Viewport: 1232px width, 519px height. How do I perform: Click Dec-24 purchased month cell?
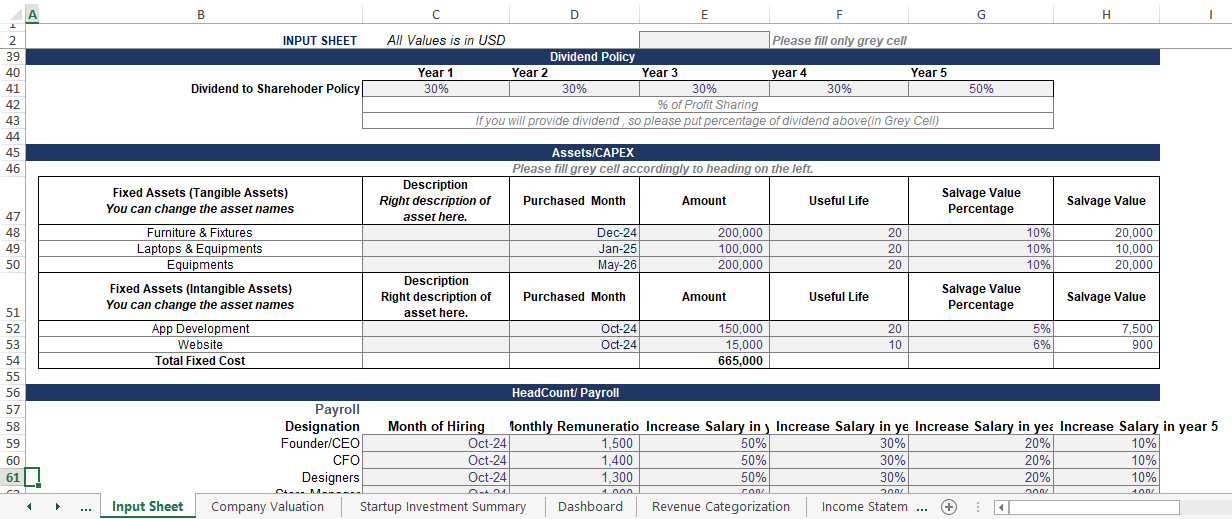574,233
